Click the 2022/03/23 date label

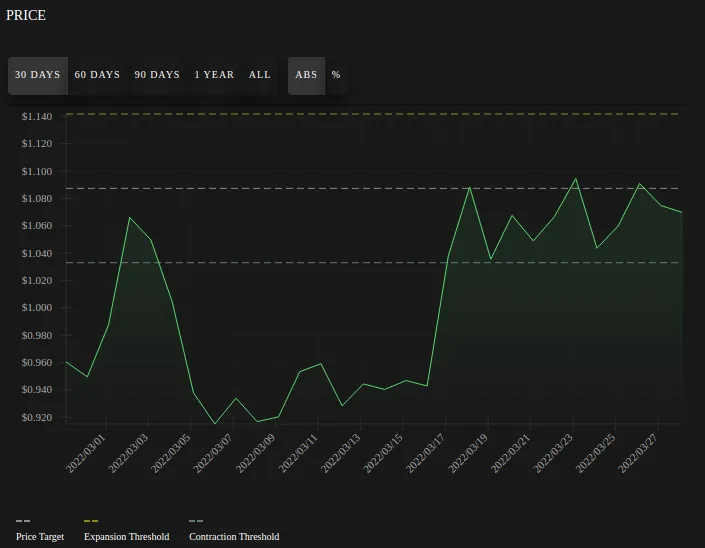point(554,453)
